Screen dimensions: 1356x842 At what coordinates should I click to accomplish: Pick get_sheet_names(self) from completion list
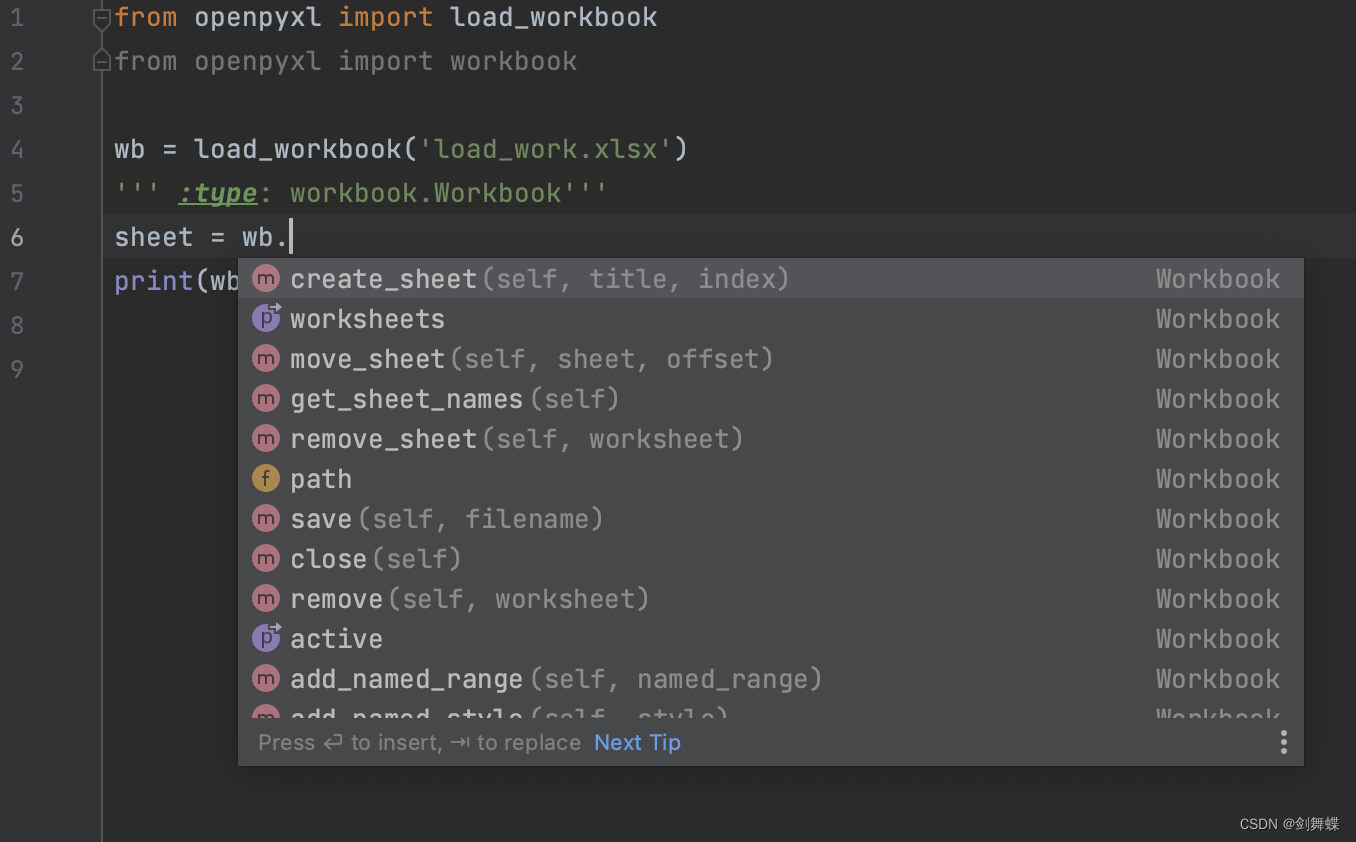click(770, 398)
